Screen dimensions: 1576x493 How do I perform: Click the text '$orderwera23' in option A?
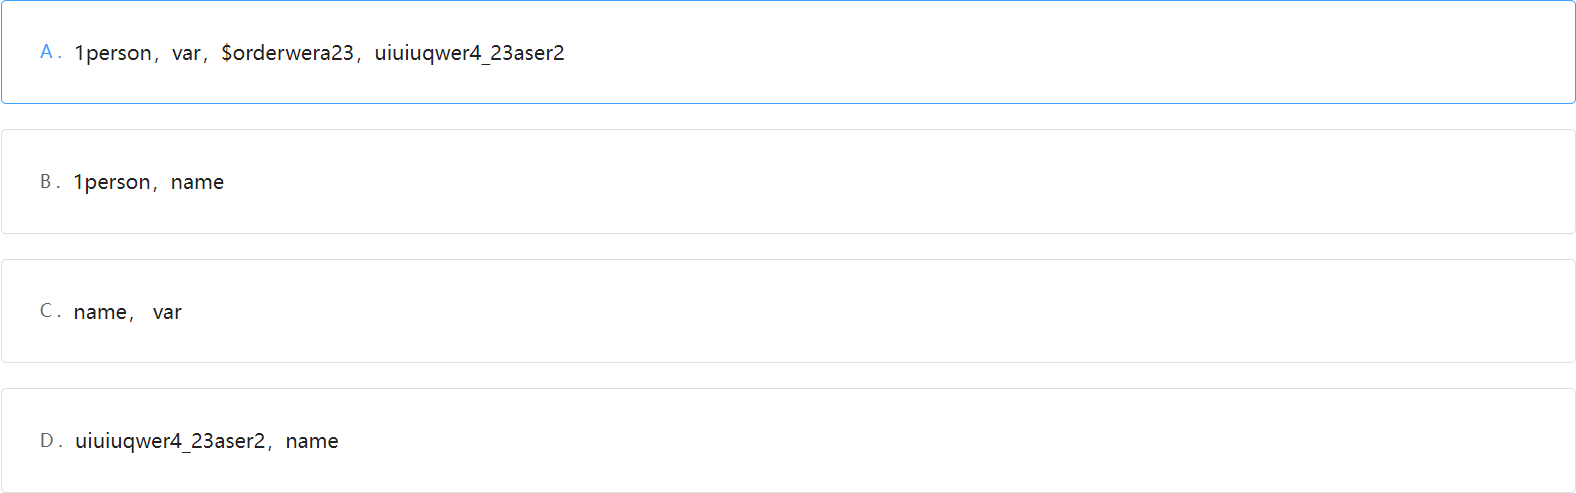click(287, 53)
